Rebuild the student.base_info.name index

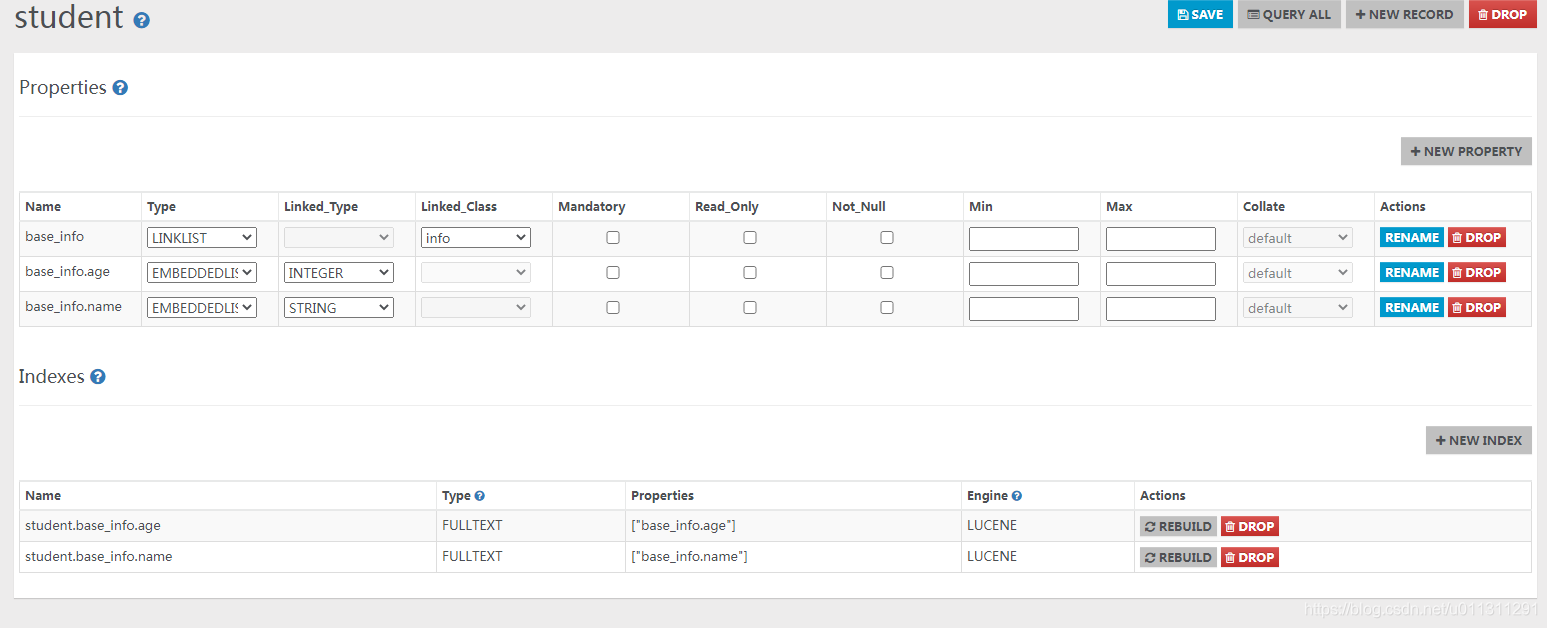1178,558
